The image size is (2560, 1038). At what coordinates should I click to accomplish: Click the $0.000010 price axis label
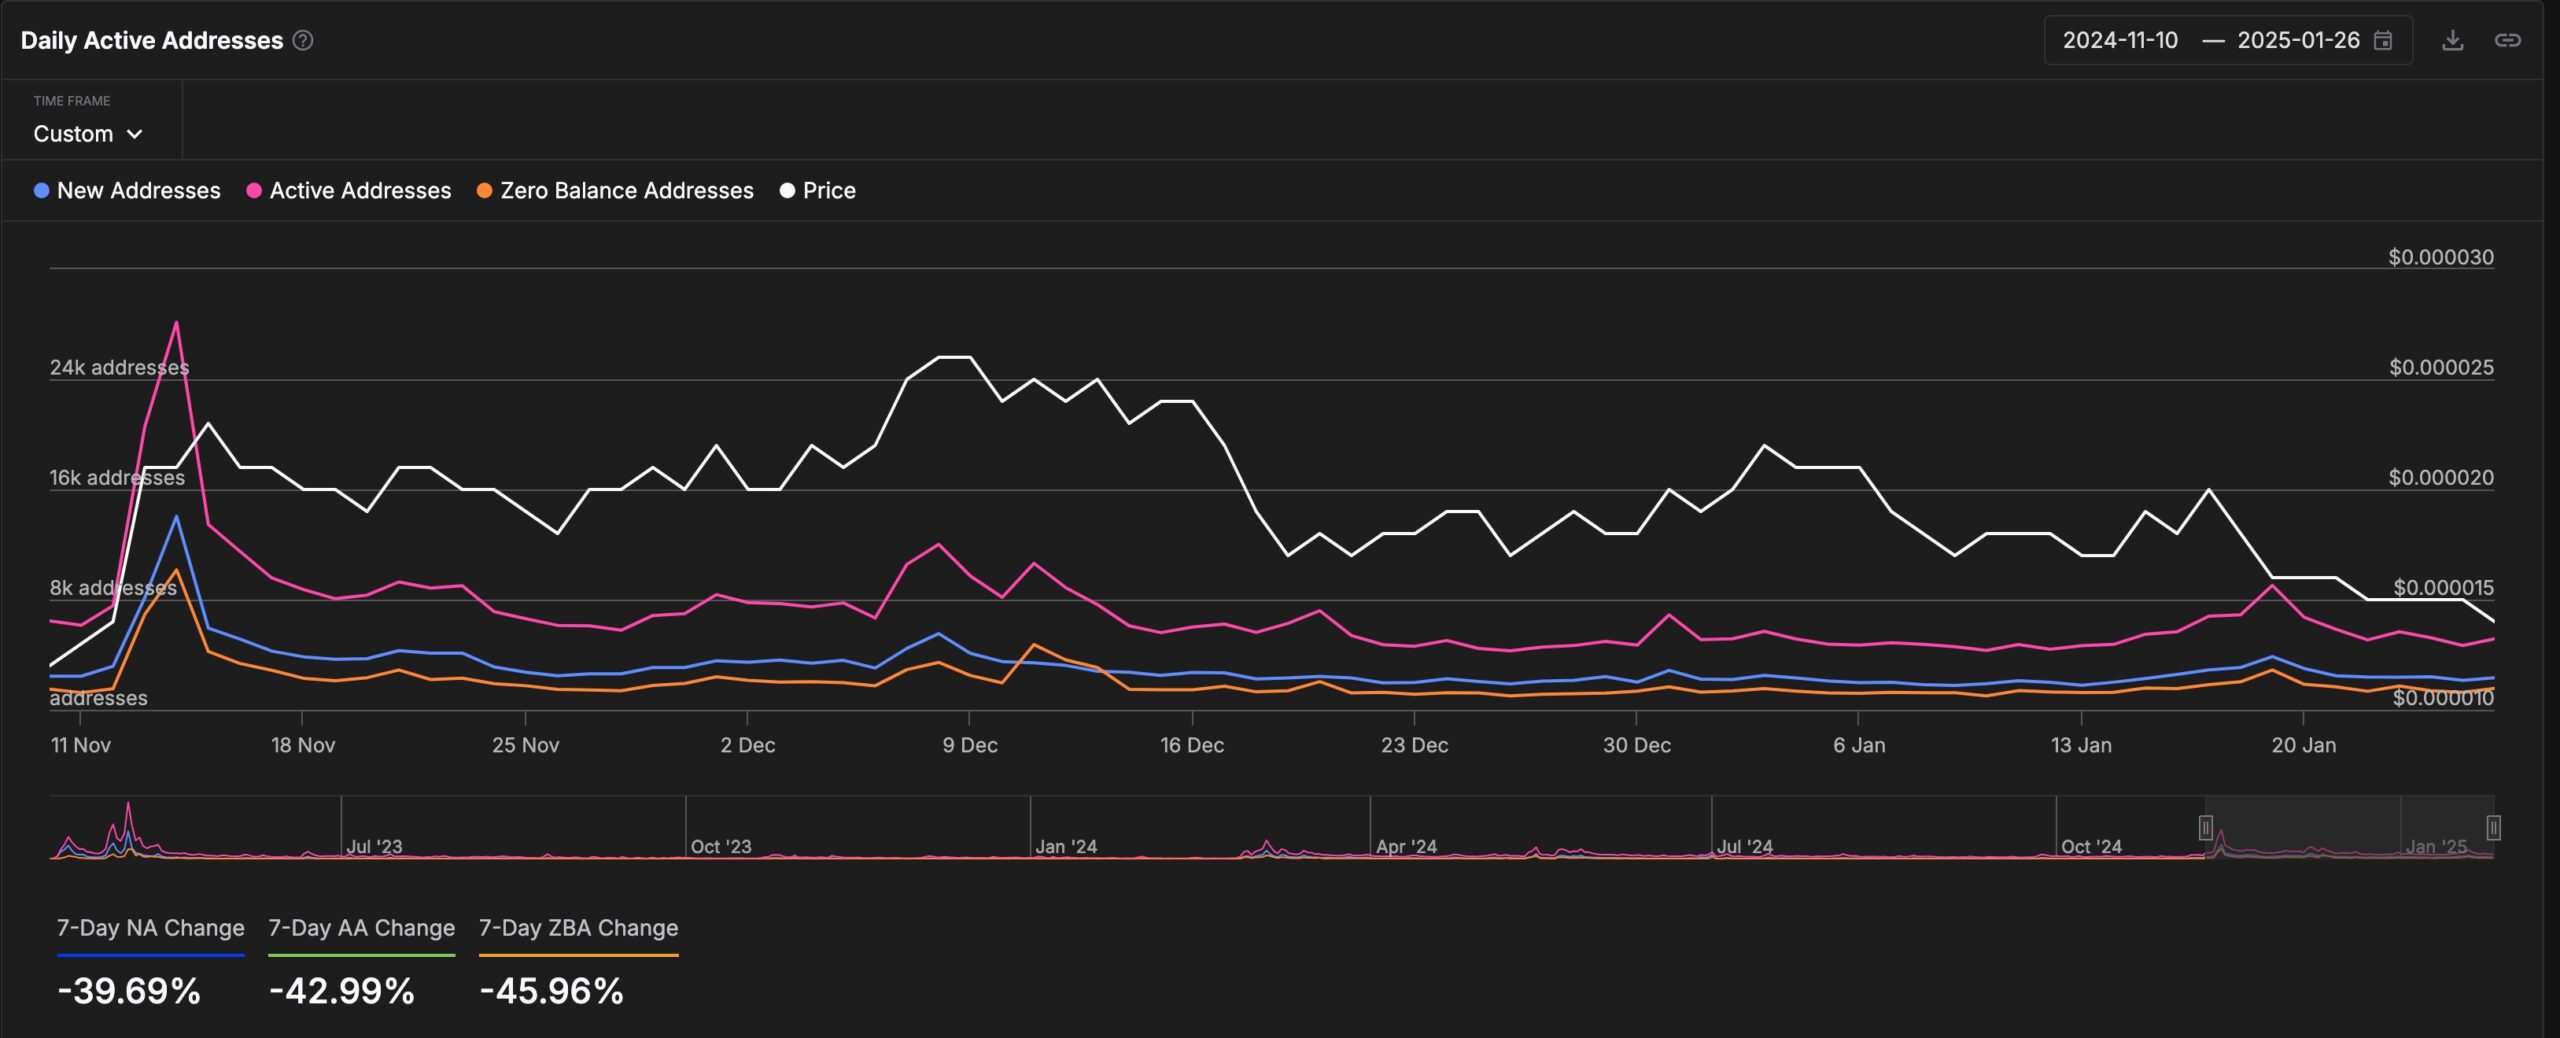click(x=2443, y=697)
